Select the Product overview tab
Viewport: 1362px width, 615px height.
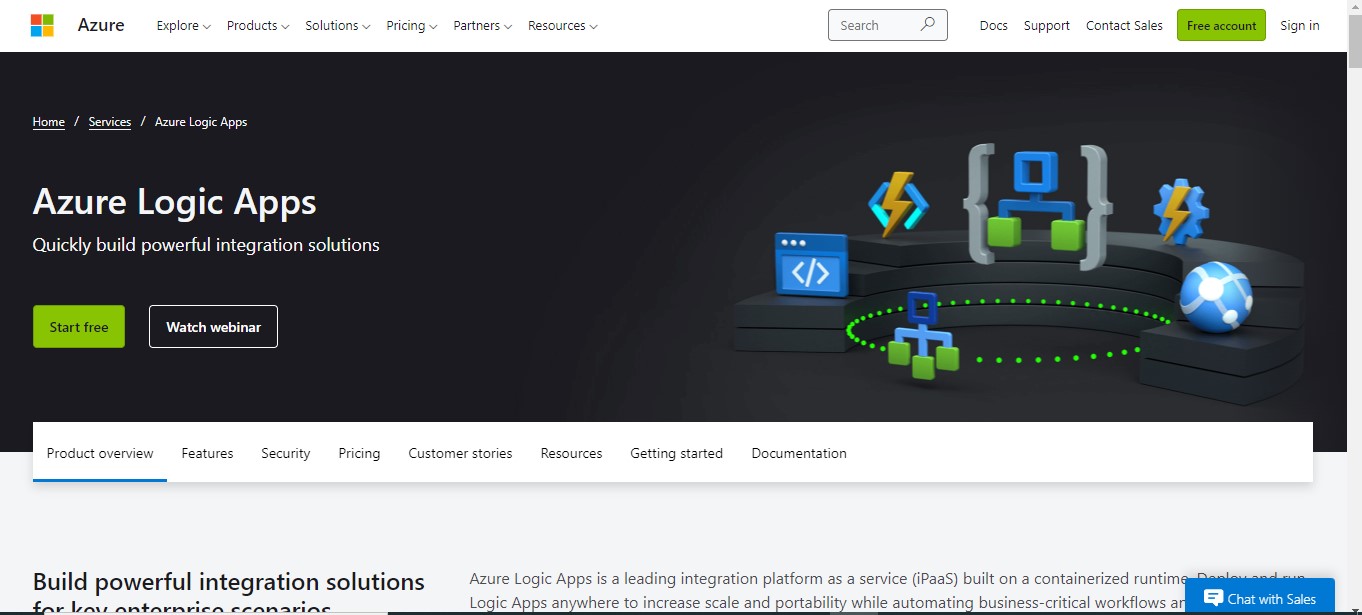pos(100,453)
